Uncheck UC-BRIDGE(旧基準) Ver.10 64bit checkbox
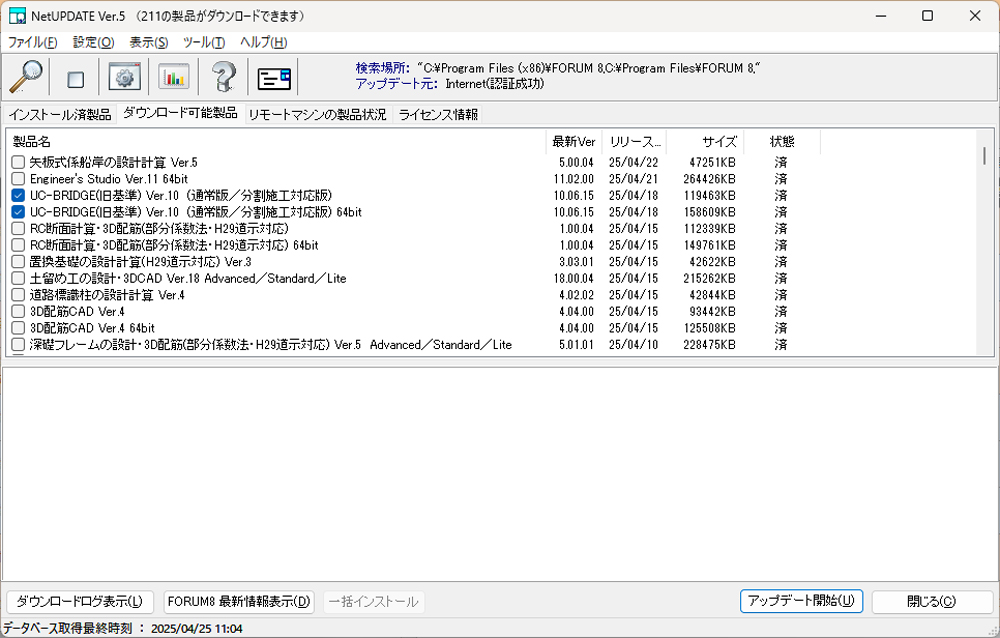 18,212
